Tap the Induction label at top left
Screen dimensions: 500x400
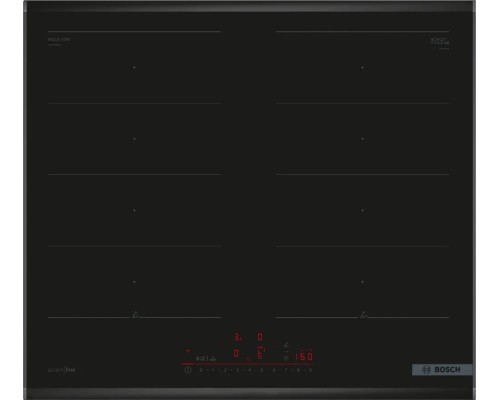coord(59,39)
